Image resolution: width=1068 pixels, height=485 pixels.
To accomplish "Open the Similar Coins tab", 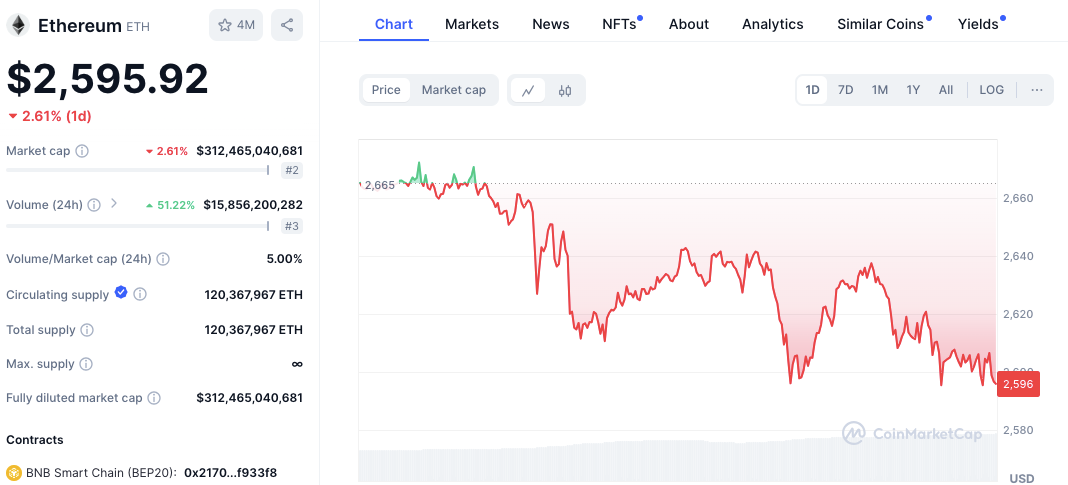I will click(x=881, y=25).
